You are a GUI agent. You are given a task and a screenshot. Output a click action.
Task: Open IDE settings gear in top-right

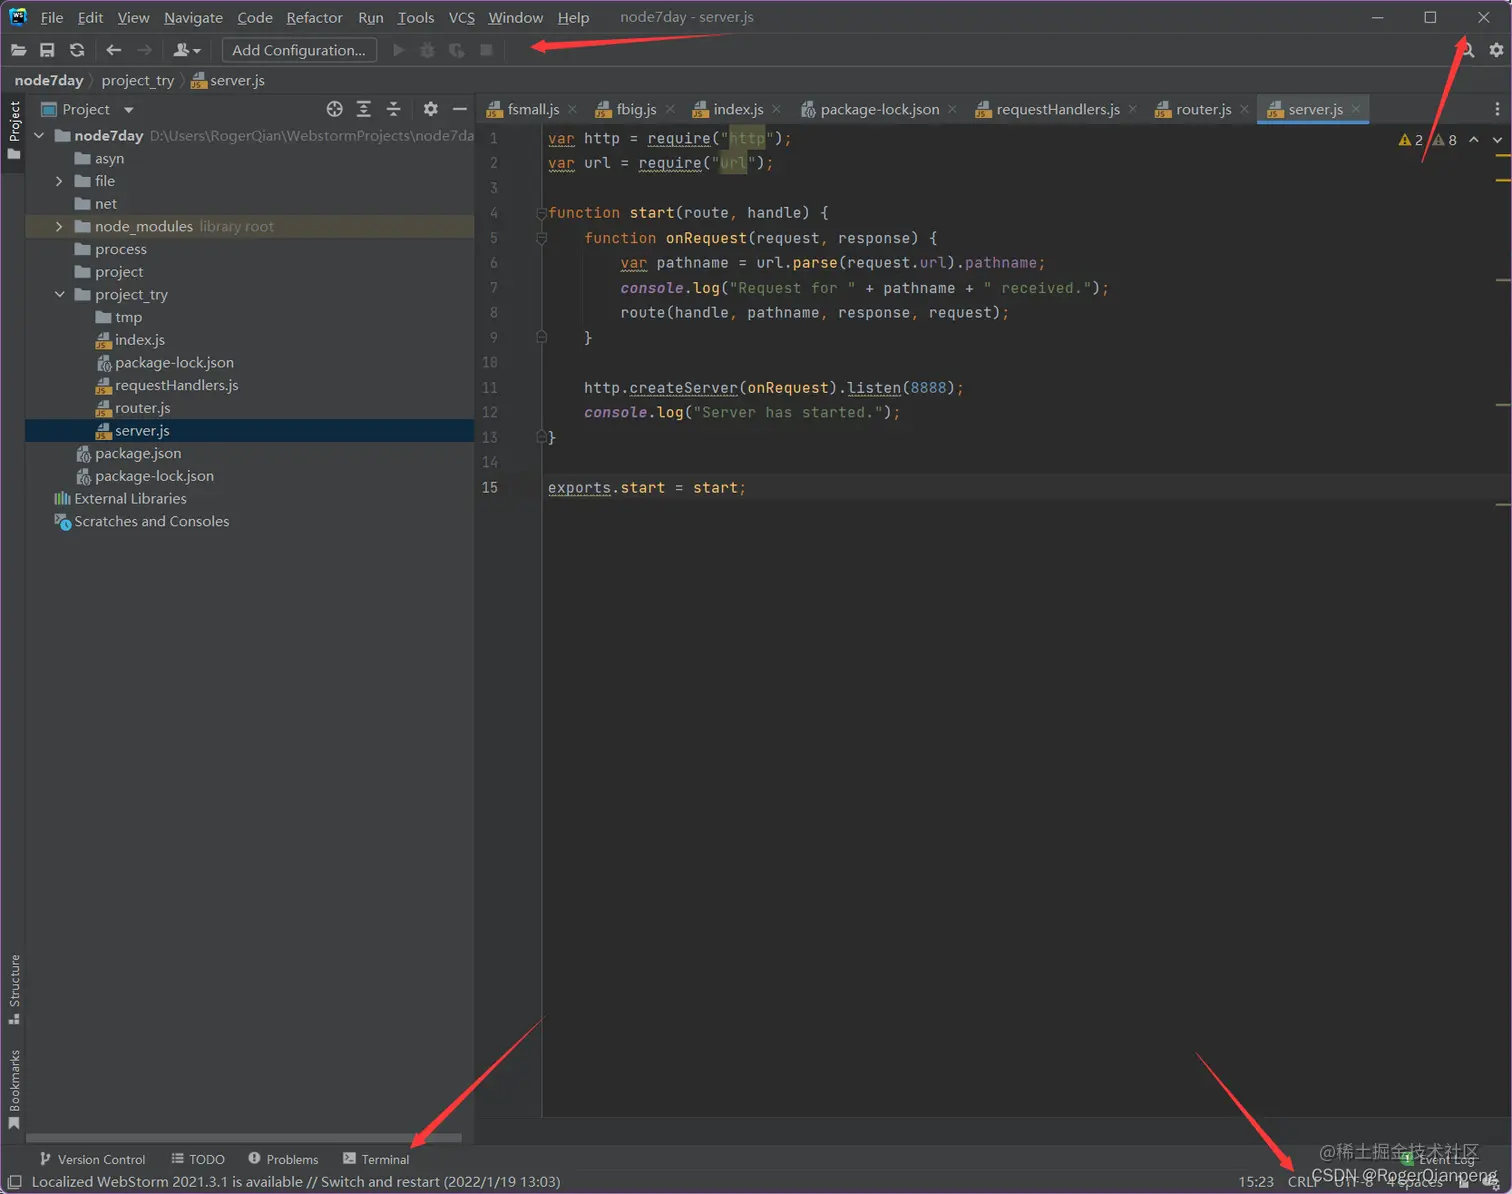1496,50
